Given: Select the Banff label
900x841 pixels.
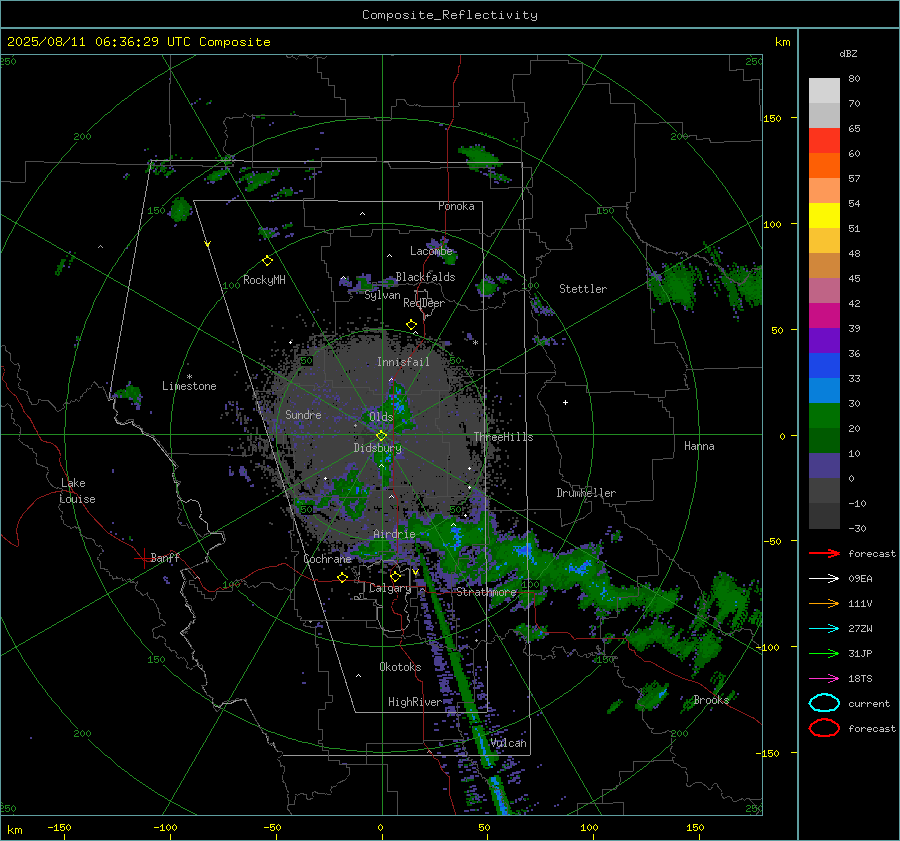Looking at the screenshot, I should point(165,557).
